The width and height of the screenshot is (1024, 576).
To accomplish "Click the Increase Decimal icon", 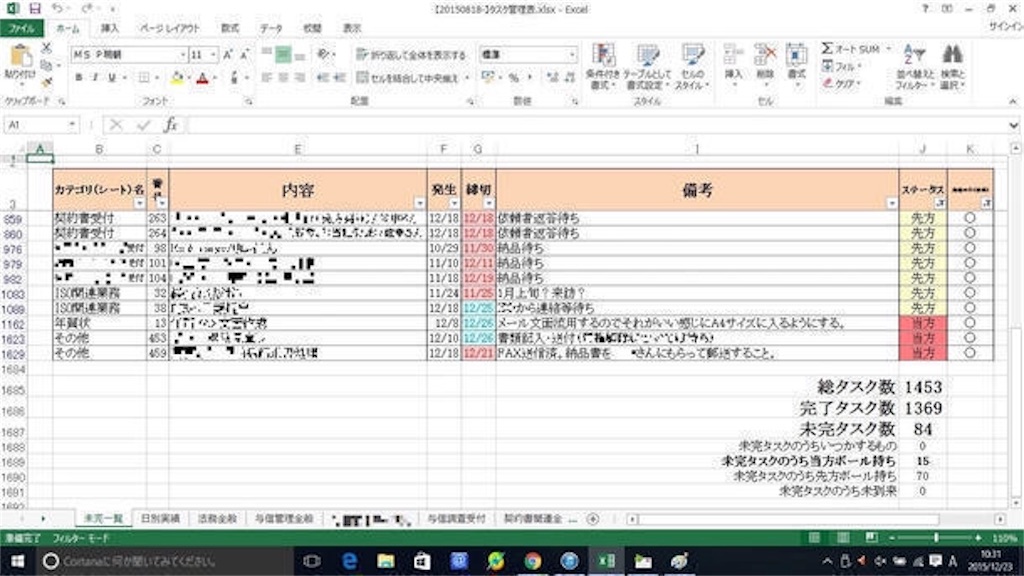I will [x=552, y=78].
